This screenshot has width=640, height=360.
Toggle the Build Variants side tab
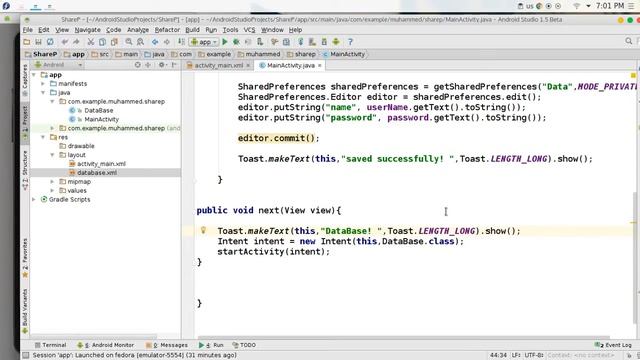(25, 311)
